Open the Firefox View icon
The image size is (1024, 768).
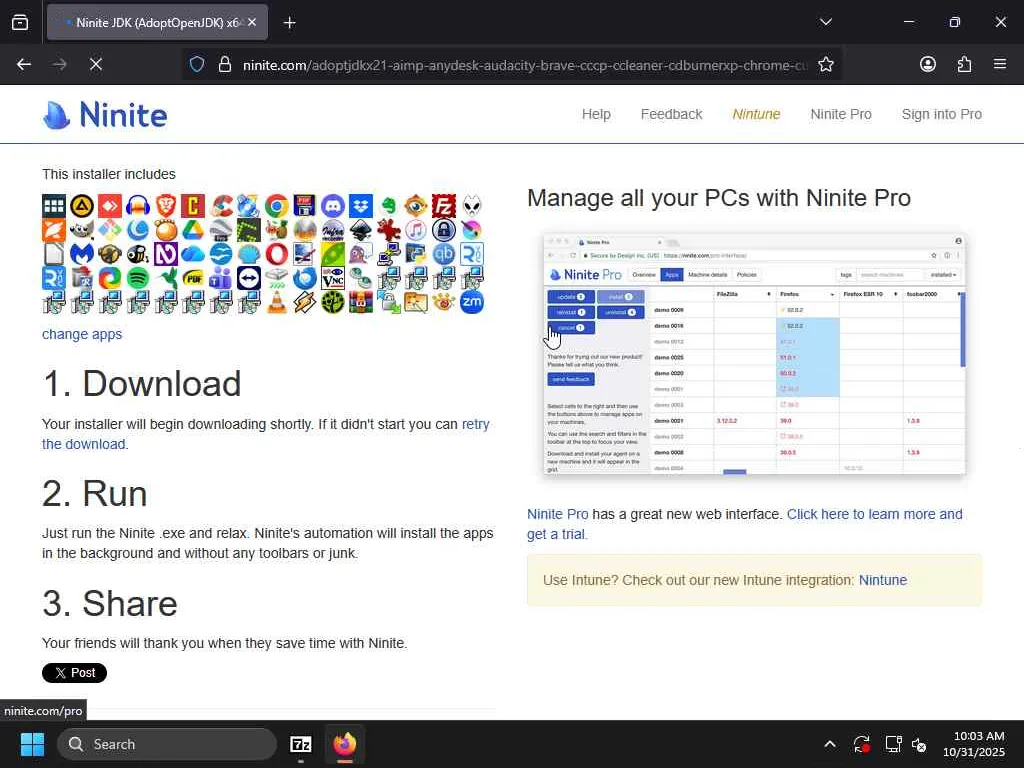coord(20,22)
